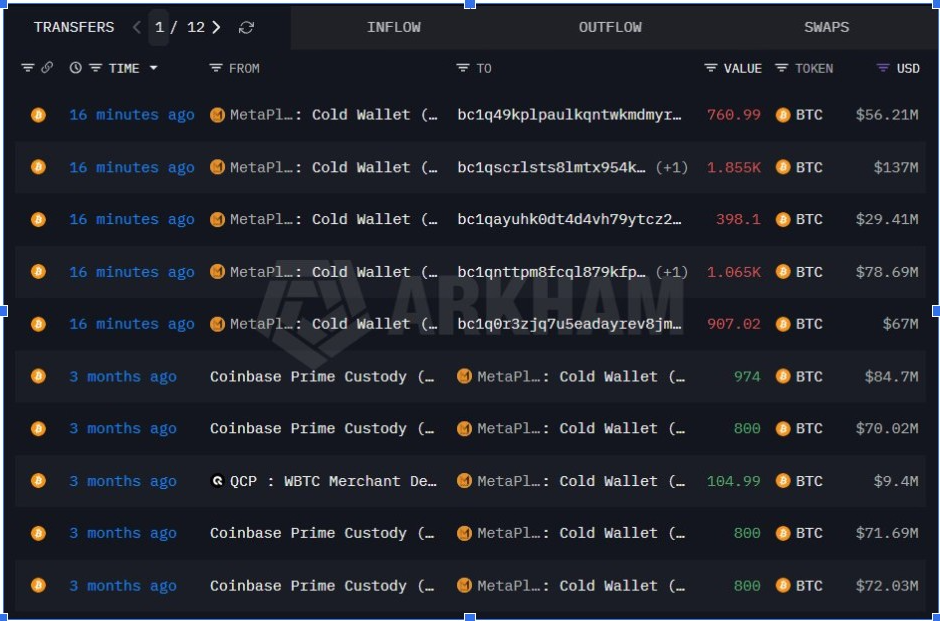
Task: Click Bitcoin chain icon in 760.99 row
Action: pyautogui.click(x=38, y=114)
